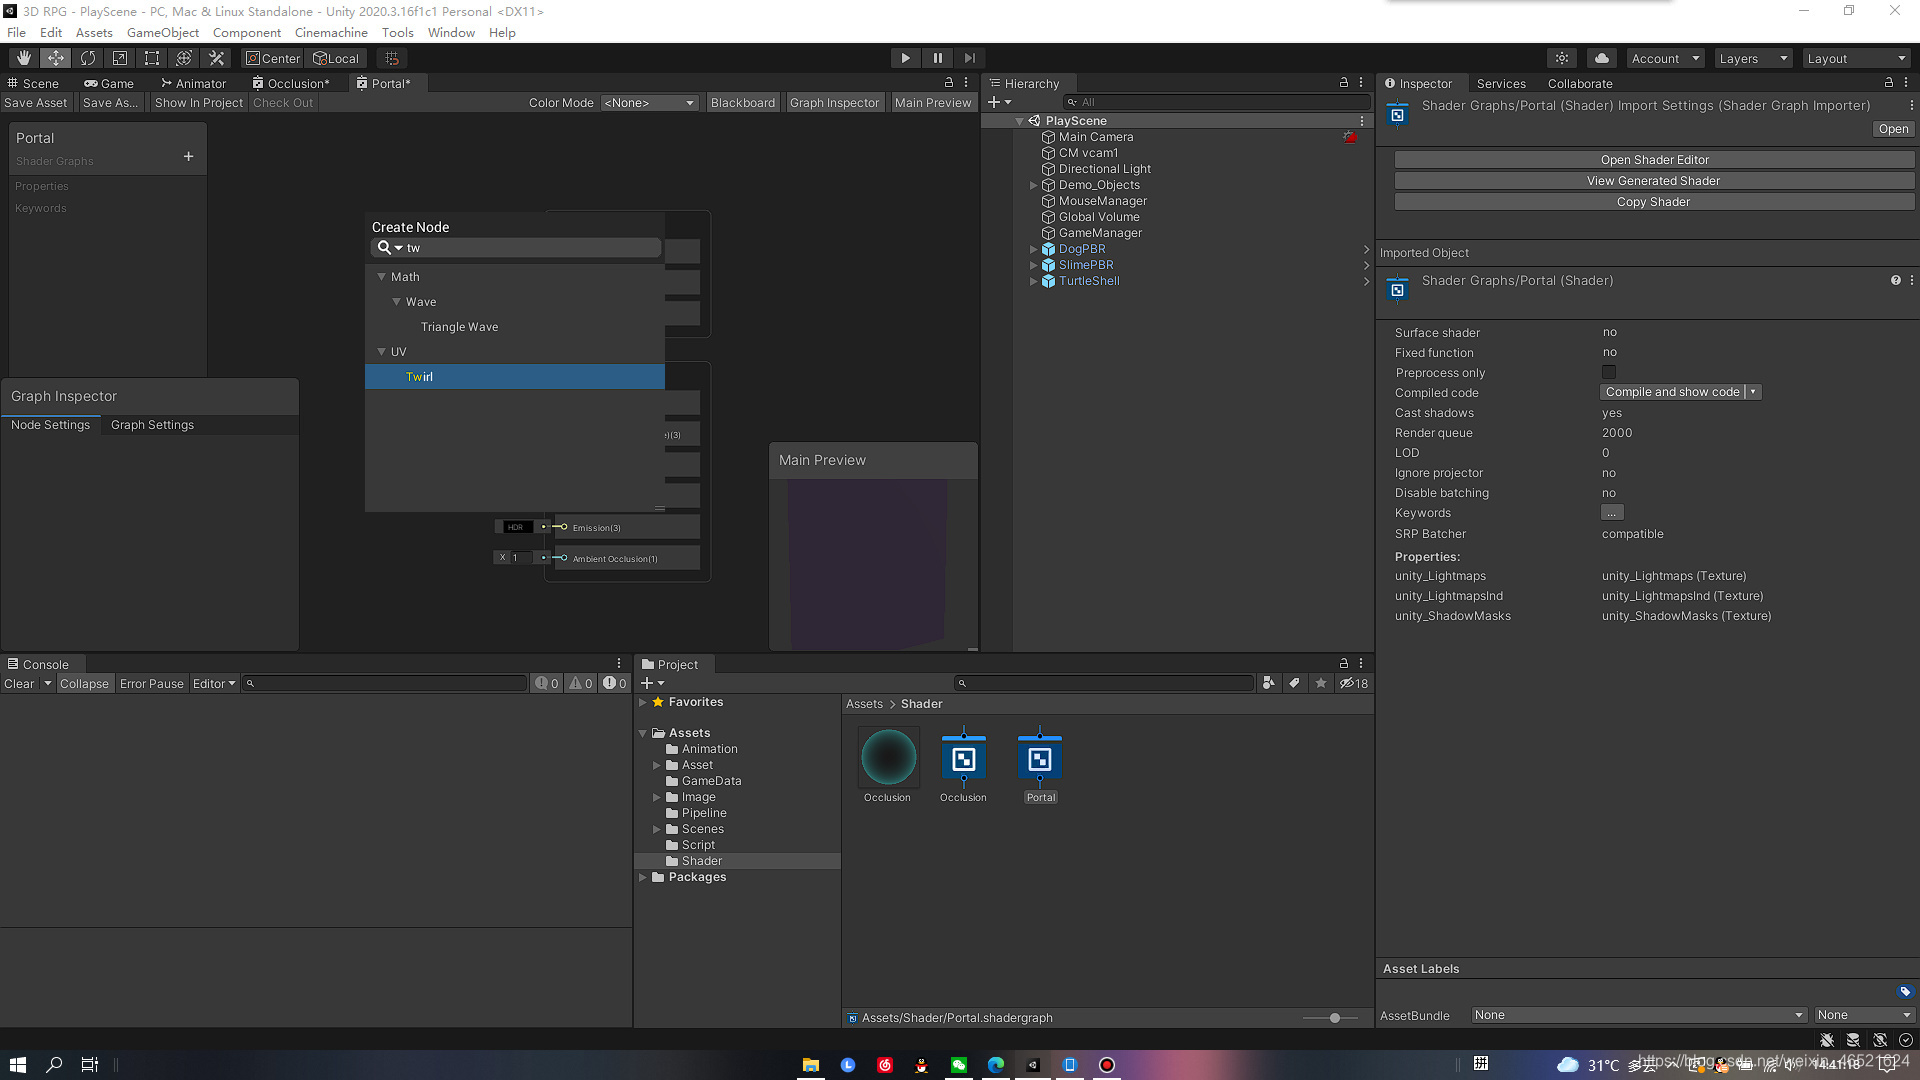Screen dimensions: 1920x1080
Task: Switch to the Graph Settings tab
Action: 152,425
